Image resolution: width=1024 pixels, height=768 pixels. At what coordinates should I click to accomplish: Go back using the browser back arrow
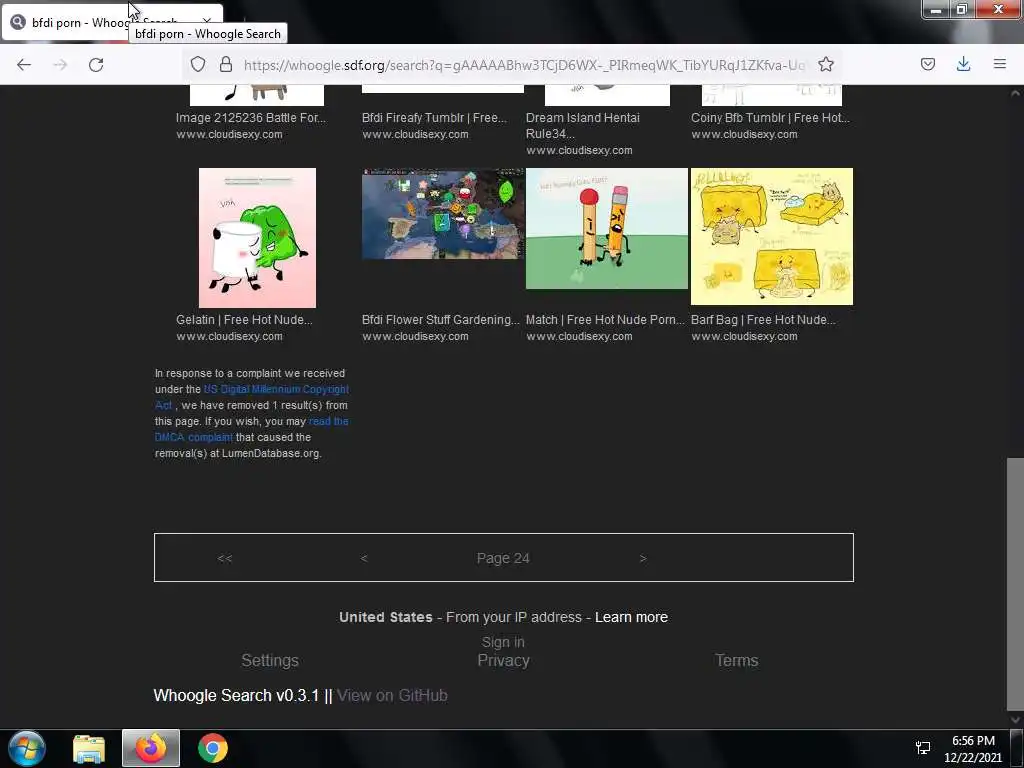click(x=24, y=64)
